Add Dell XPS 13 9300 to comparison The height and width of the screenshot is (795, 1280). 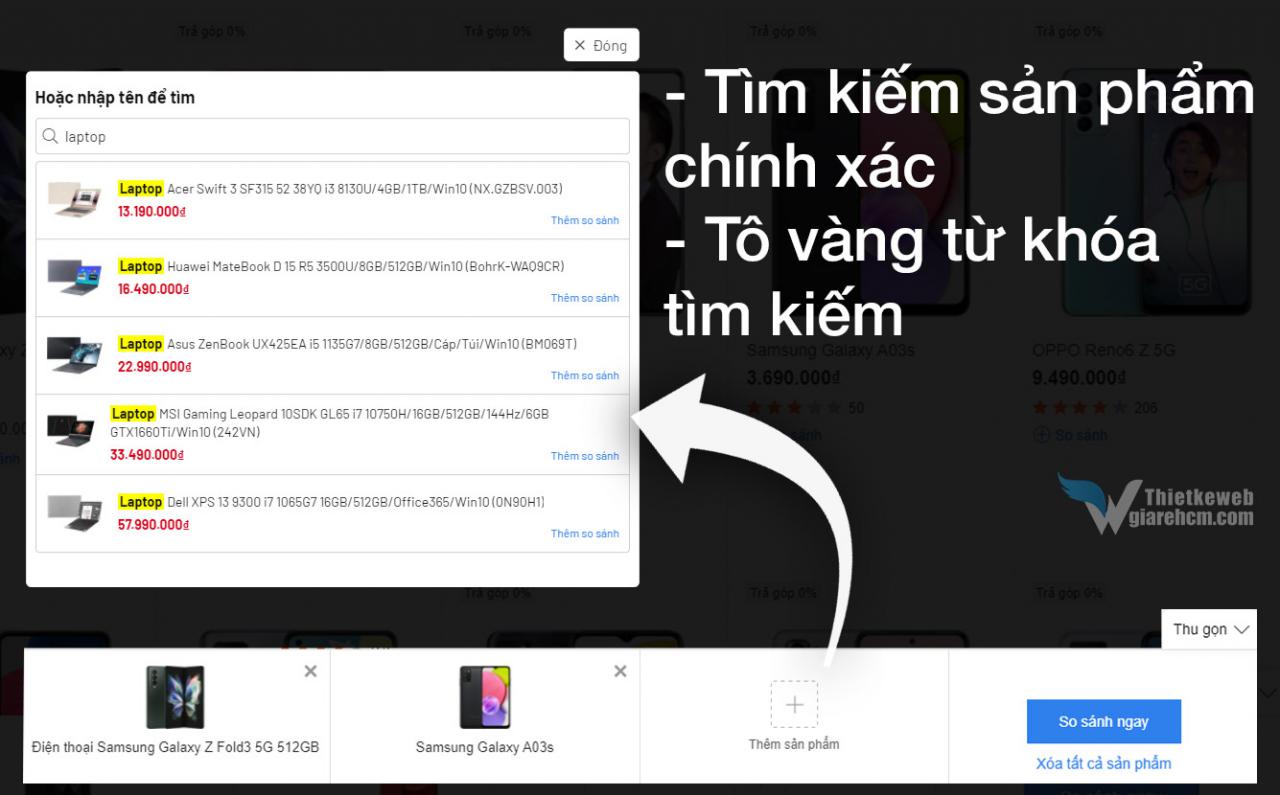tap(584, 534)
